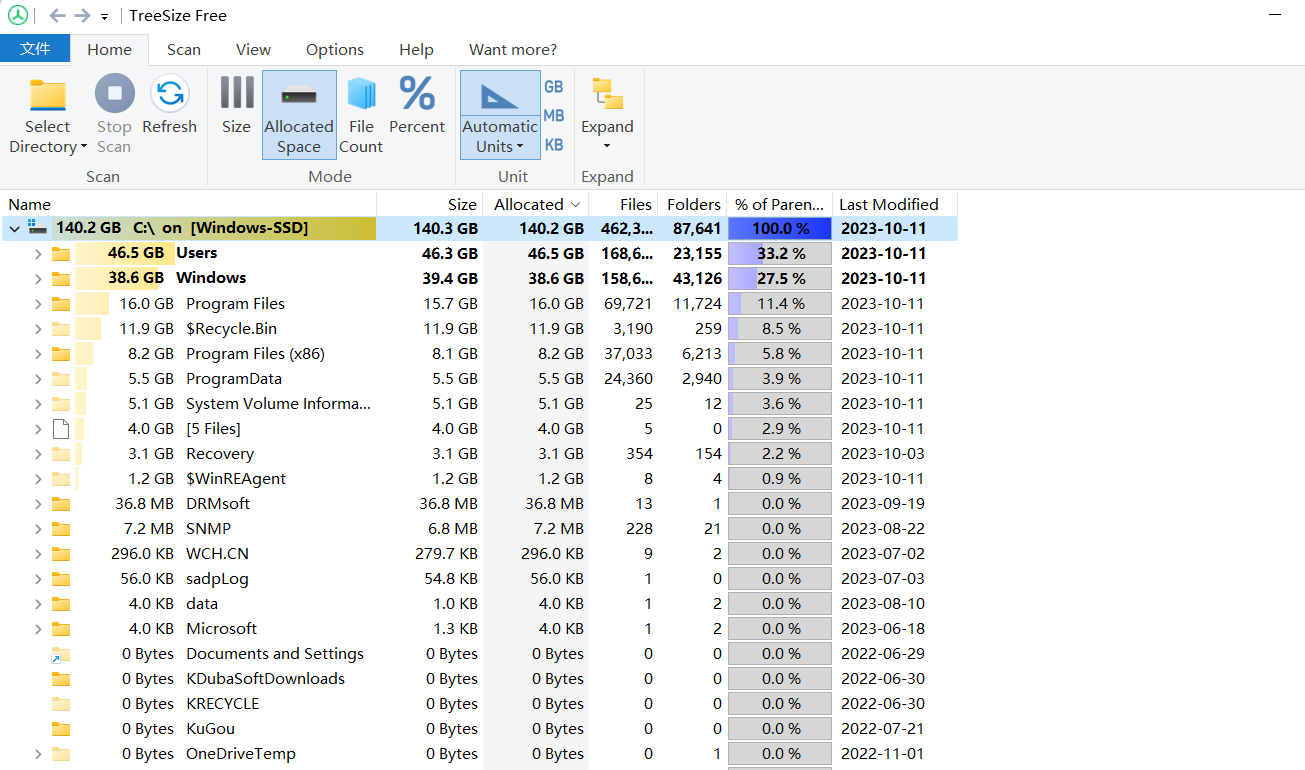Screen dimensions: 1305x770
Task: Switch to Size display mode
Action: point(237,106)
